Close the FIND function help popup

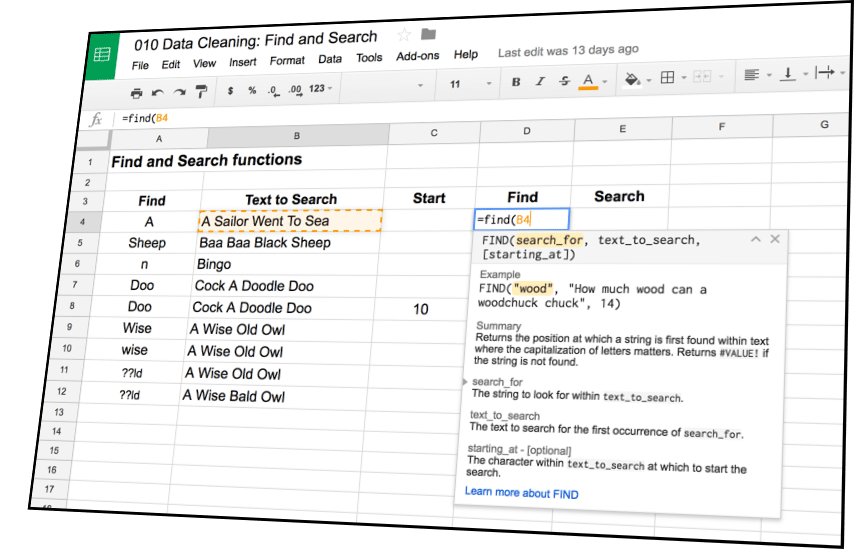[x=775, y=239]
